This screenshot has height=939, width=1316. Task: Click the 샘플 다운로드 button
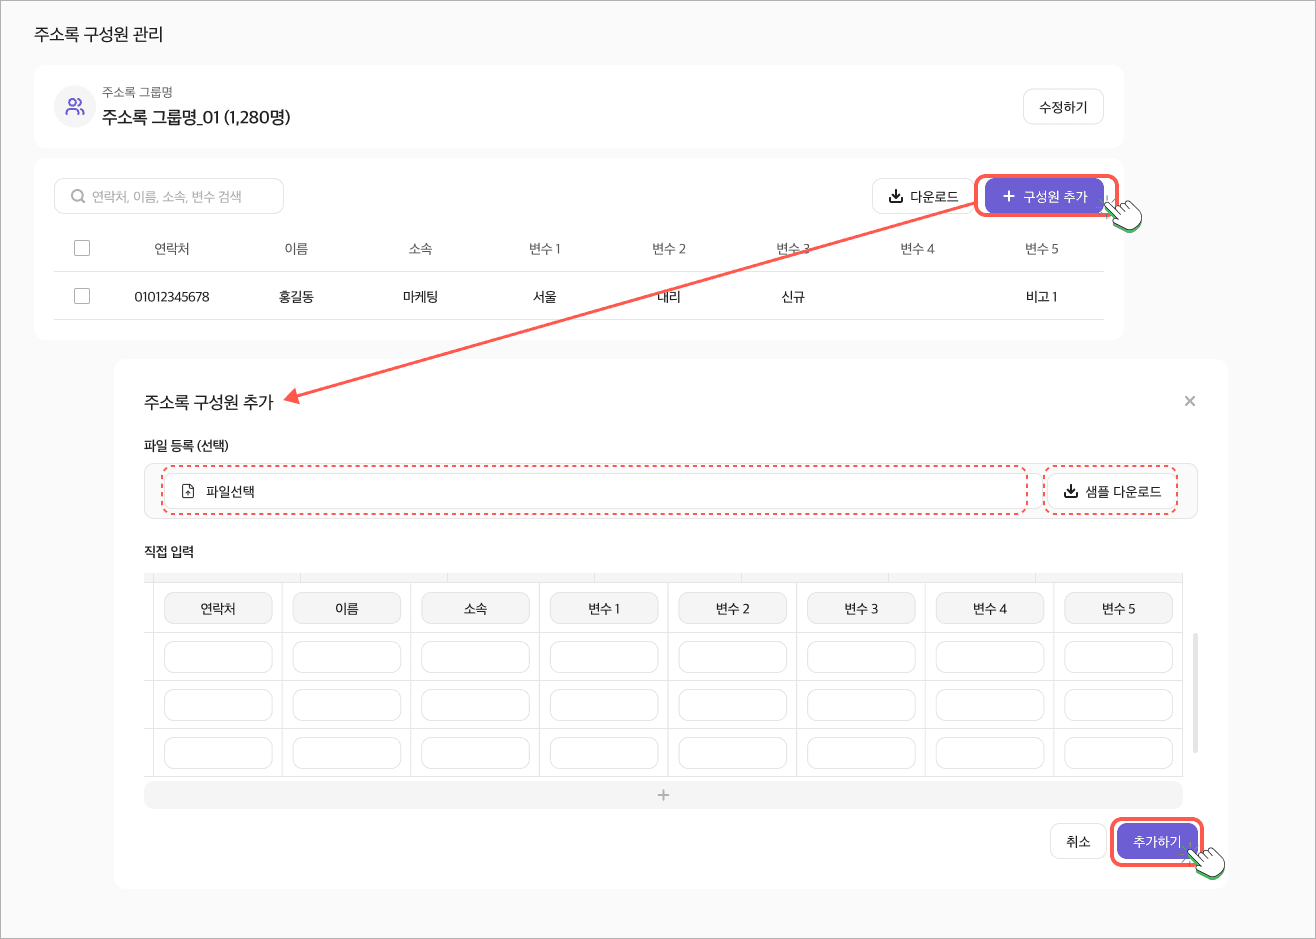[1111, 491]
